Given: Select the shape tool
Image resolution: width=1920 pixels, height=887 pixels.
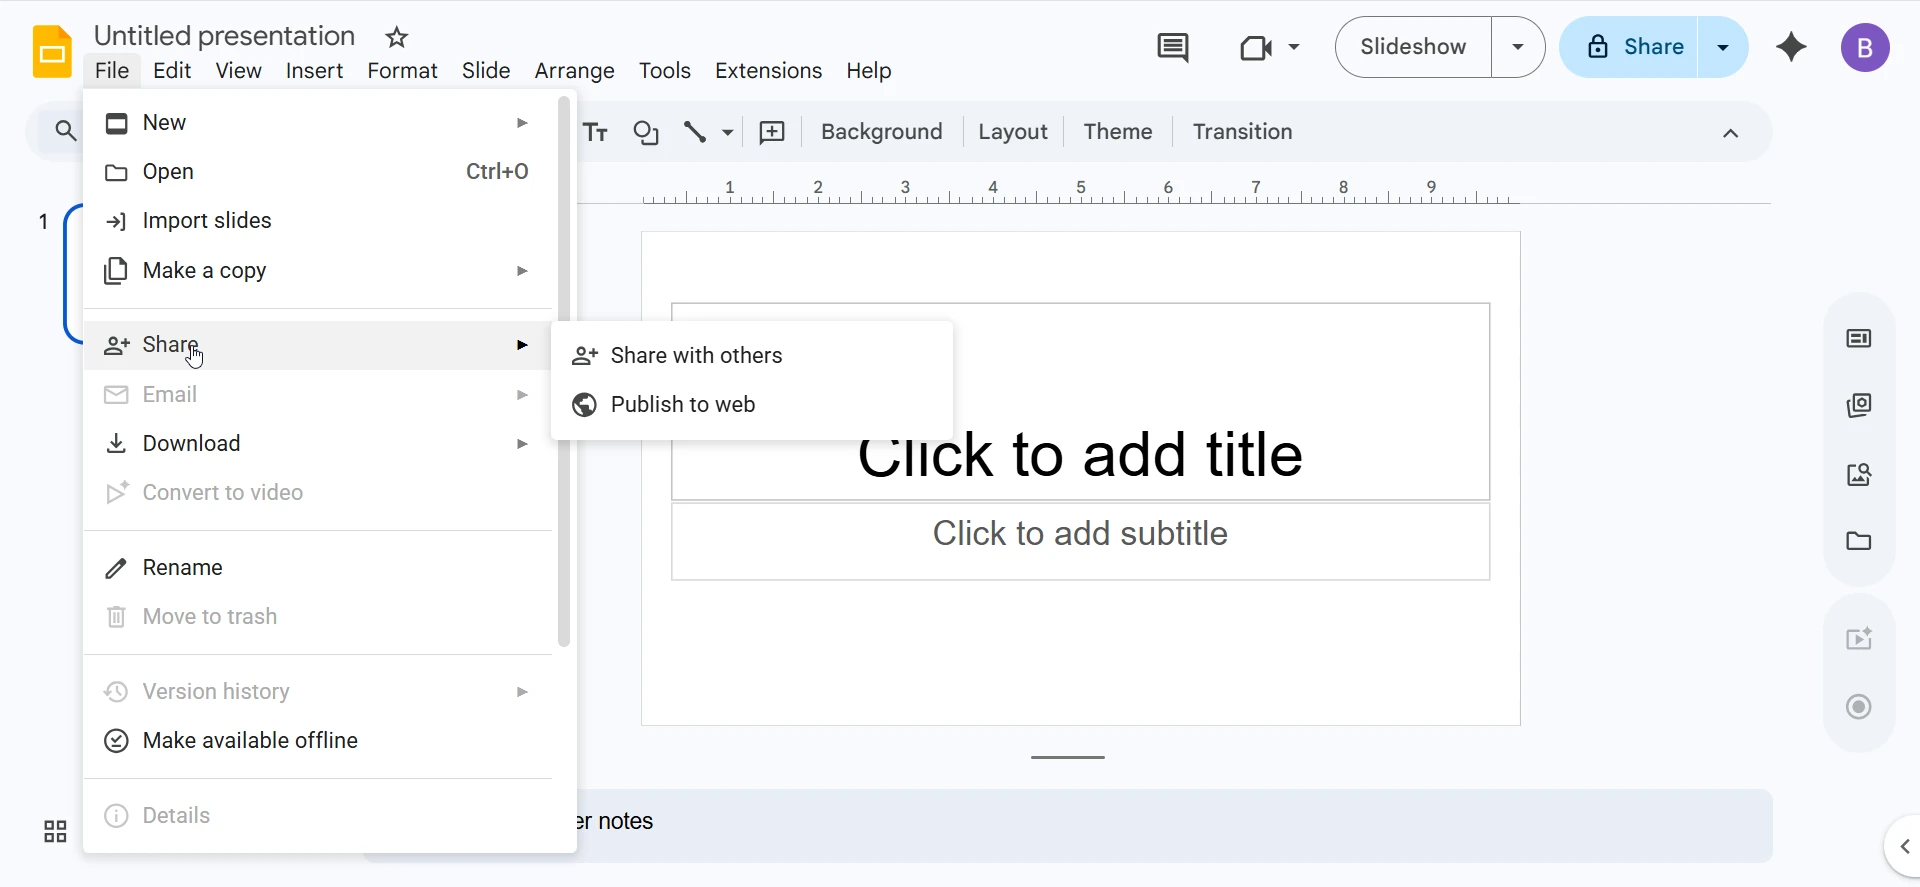Looking at the screenshot, I should [646, 132].
